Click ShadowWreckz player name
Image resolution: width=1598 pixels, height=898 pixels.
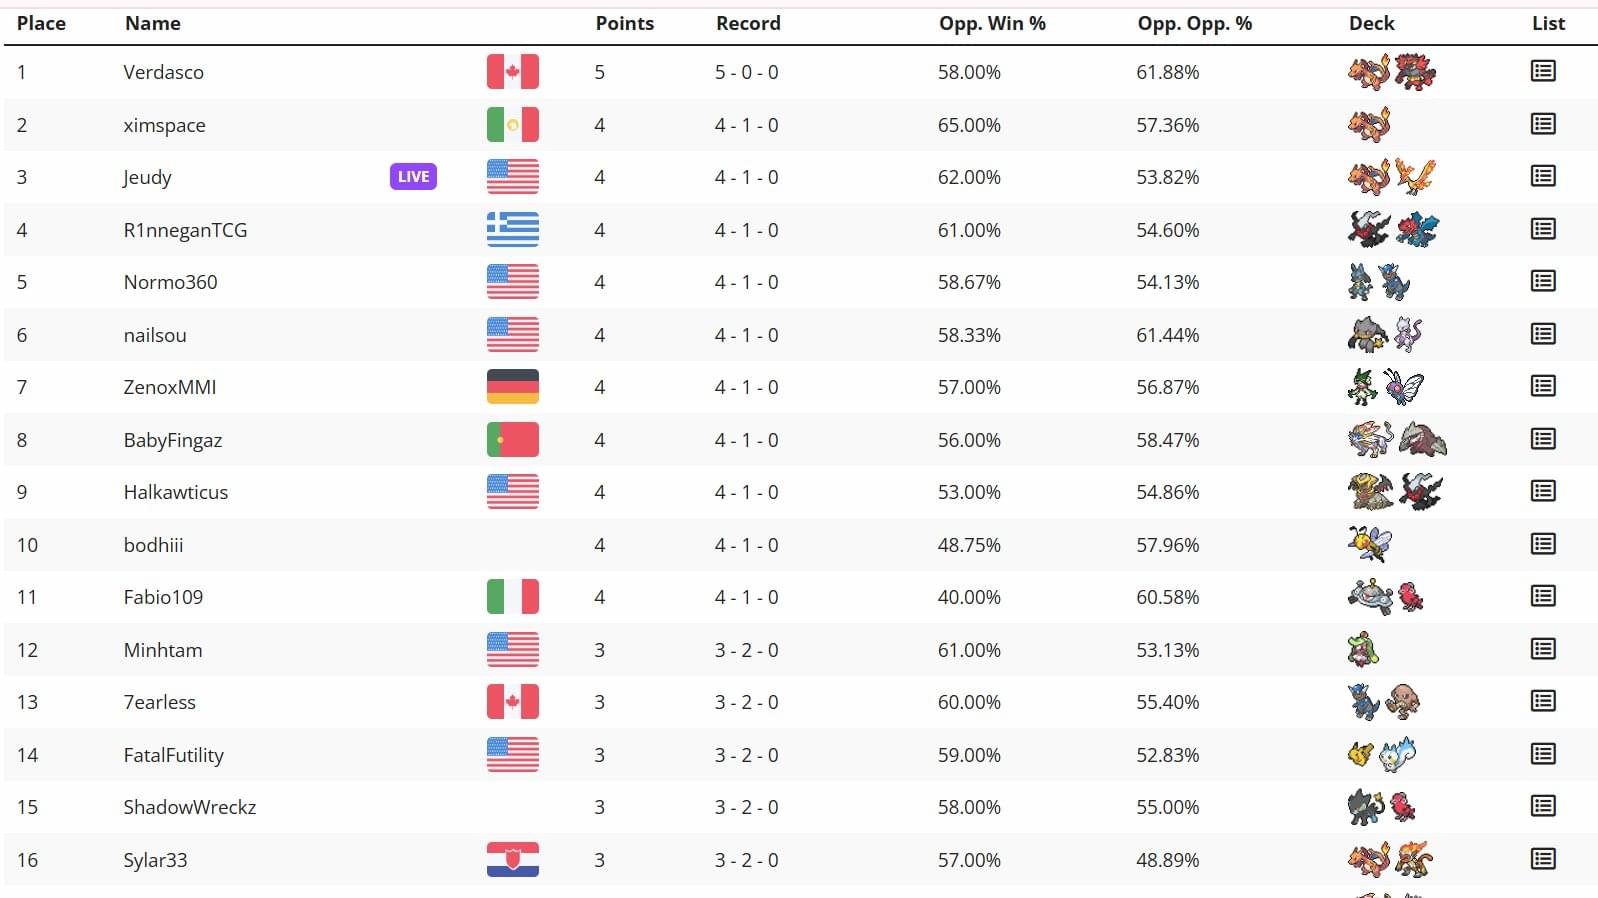[189, 807]
